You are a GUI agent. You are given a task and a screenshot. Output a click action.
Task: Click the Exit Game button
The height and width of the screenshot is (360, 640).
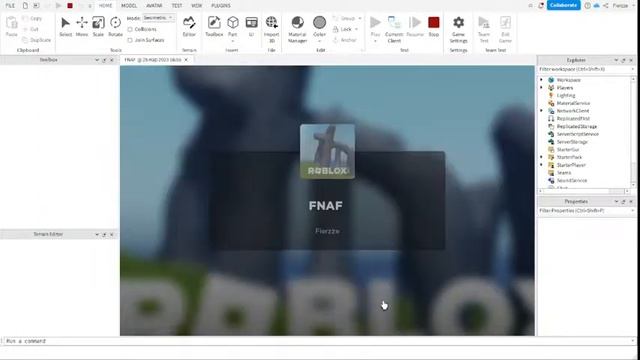505,29
